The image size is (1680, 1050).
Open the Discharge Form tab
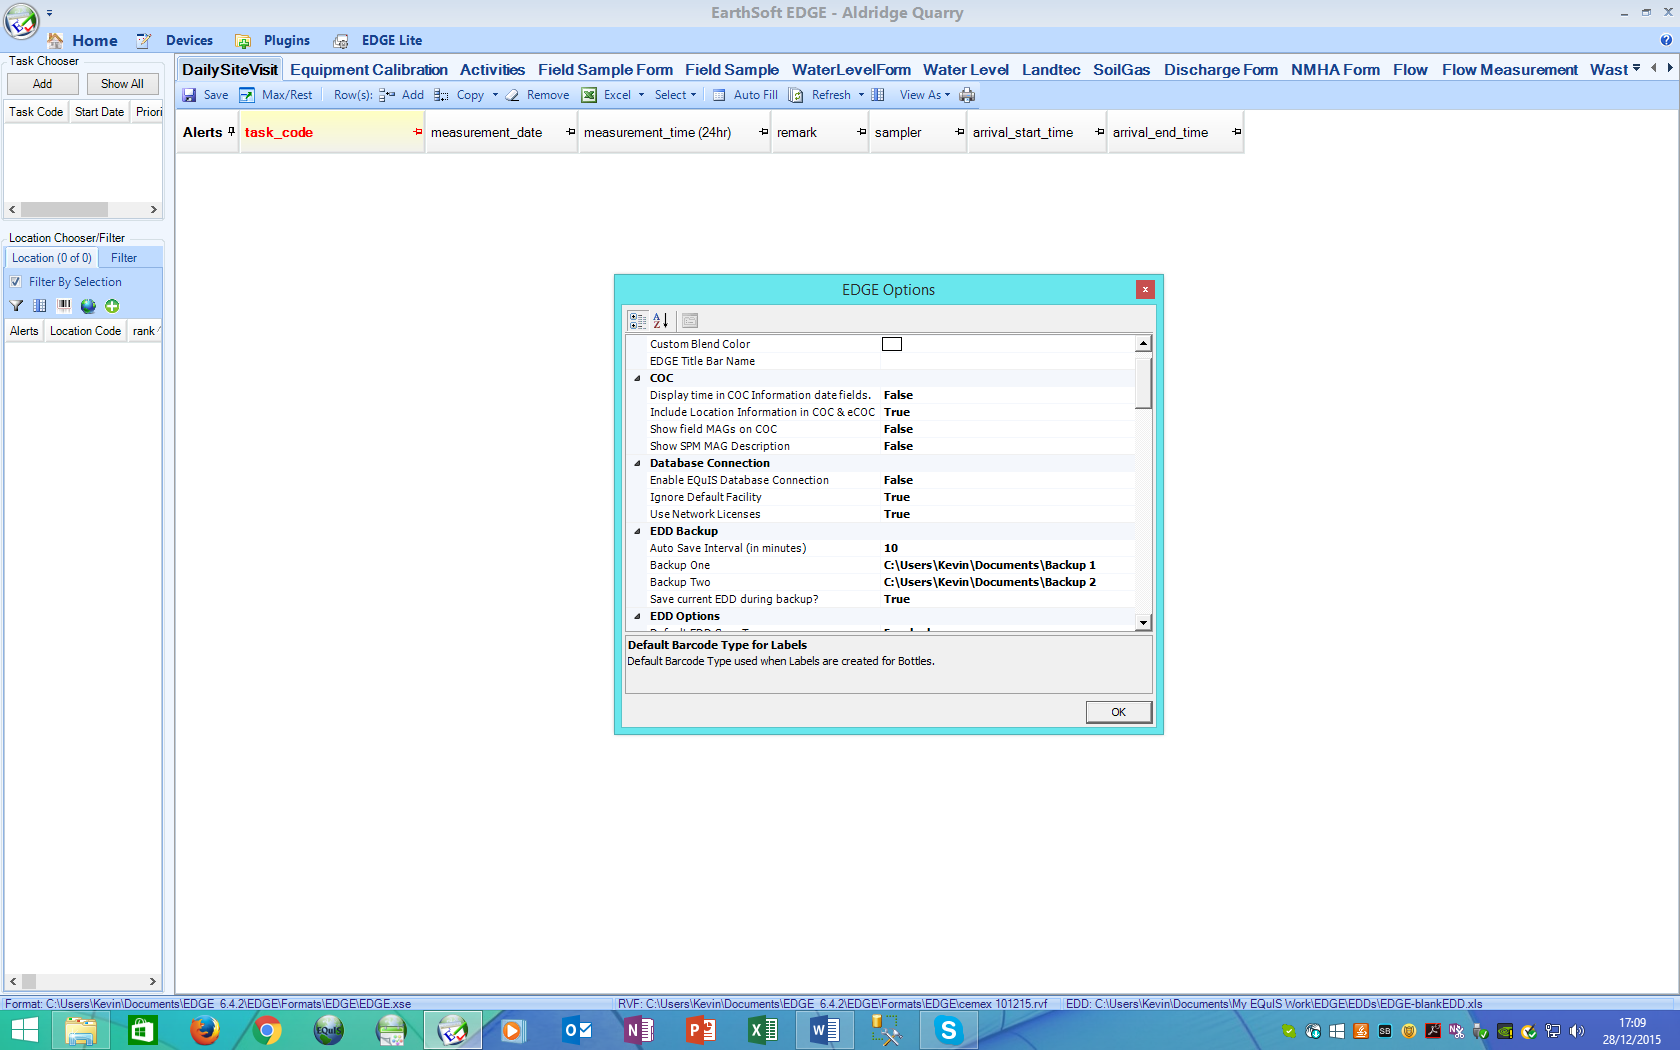pos(1220,70)
